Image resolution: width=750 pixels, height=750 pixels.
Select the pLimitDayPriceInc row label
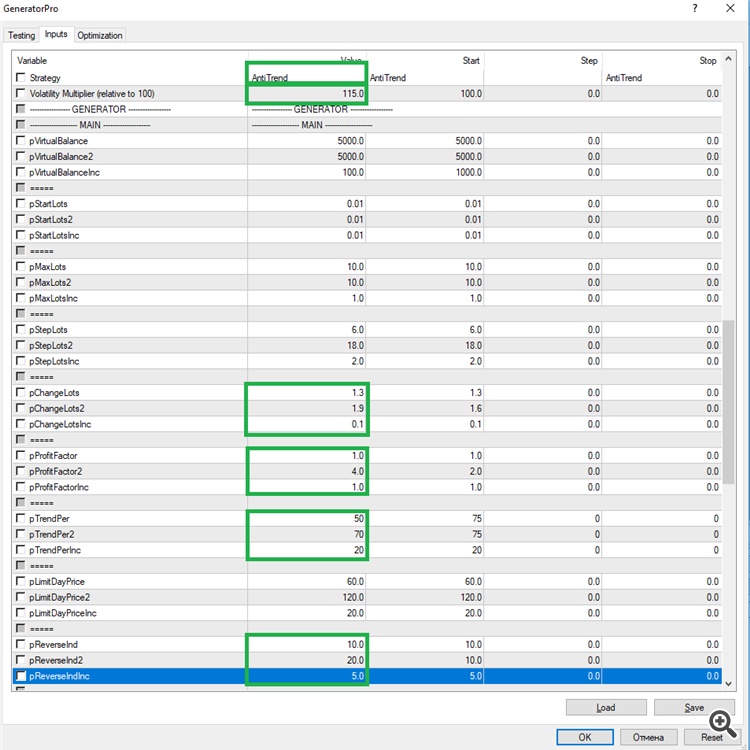[x=63, y=613]
